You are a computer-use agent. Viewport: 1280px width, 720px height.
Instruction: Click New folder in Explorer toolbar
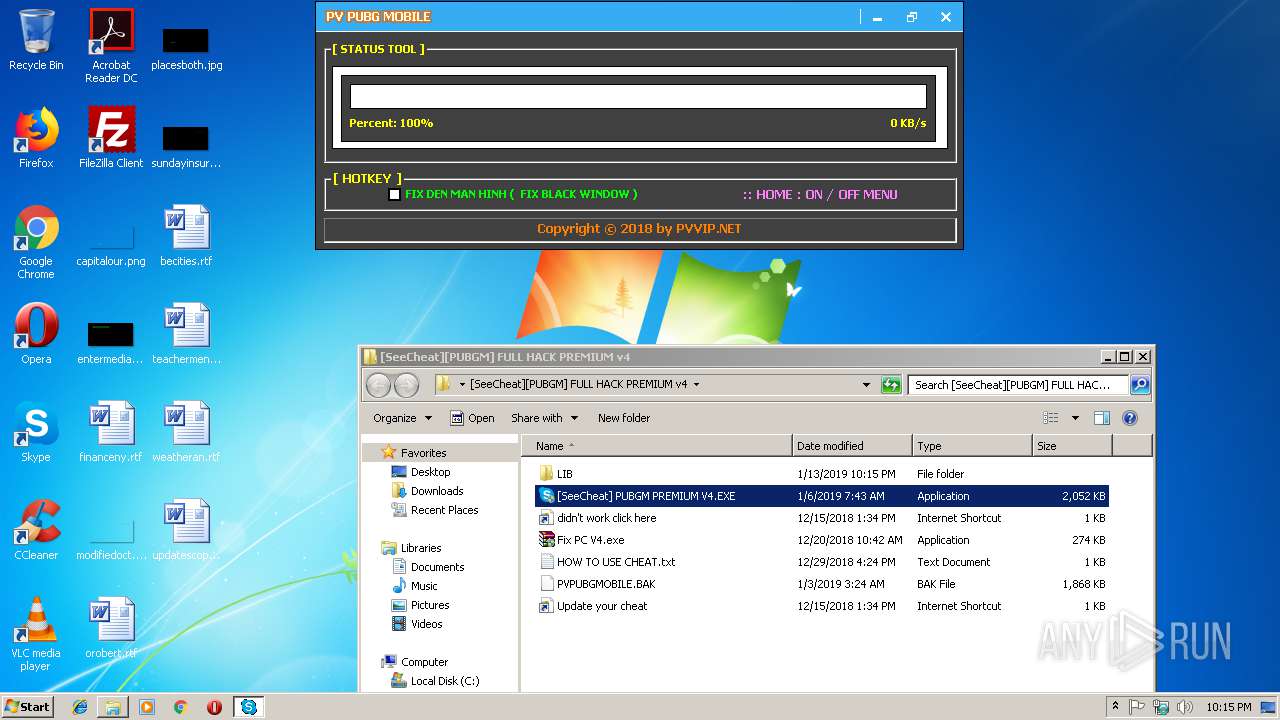pyautogui.click(x=624, y=418)
